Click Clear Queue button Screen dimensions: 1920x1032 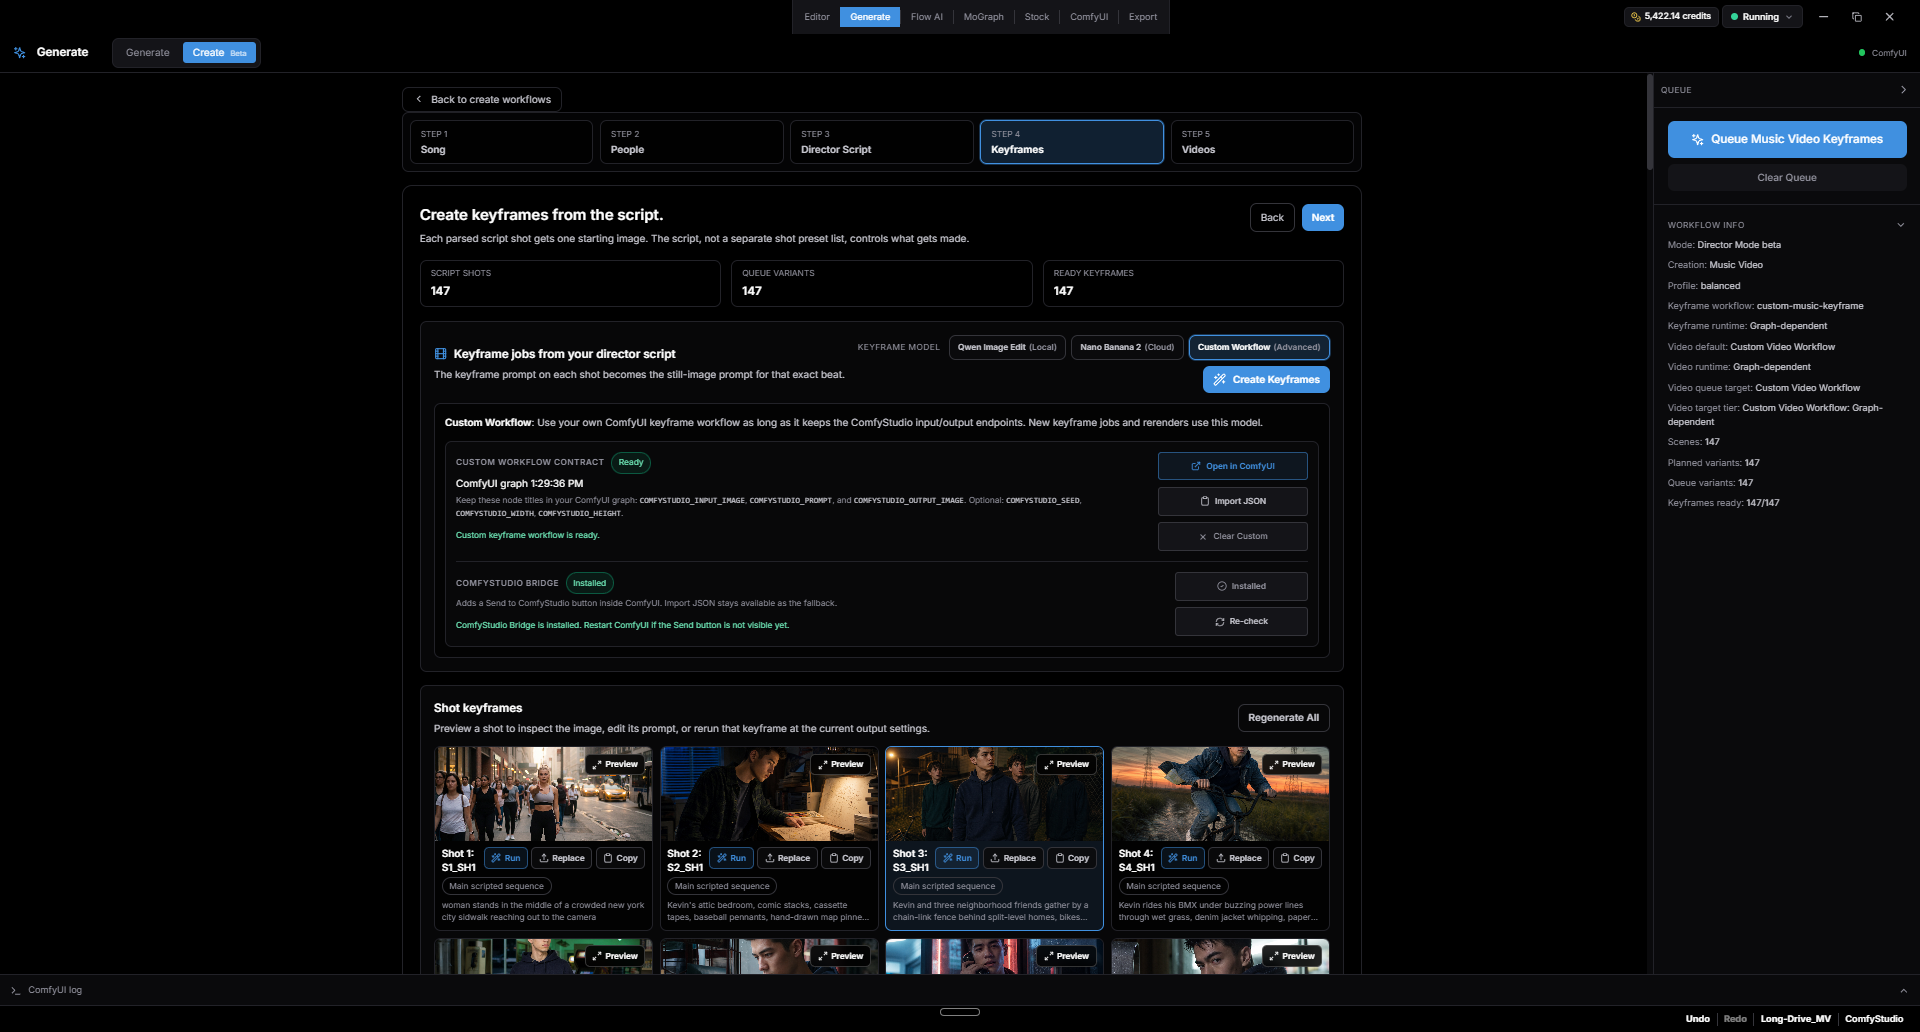point(1787,177)
